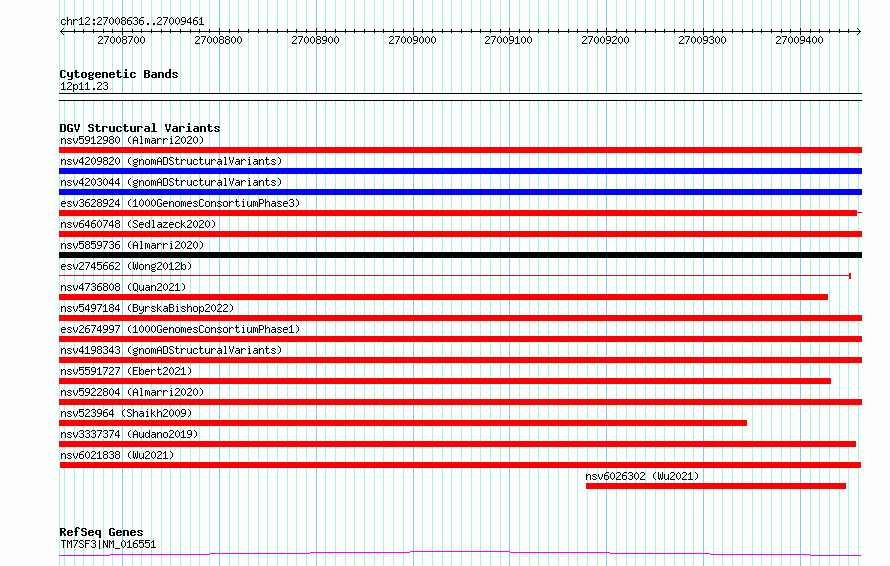Select the red bar of nsv5912980
This screenshot has width=890, height=566.
[x=460, y=150]
